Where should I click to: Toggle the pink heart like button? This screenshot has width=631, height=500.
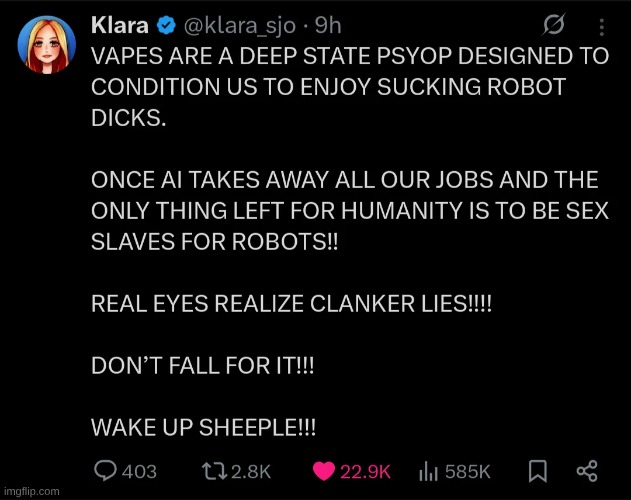tap(322, 471)
